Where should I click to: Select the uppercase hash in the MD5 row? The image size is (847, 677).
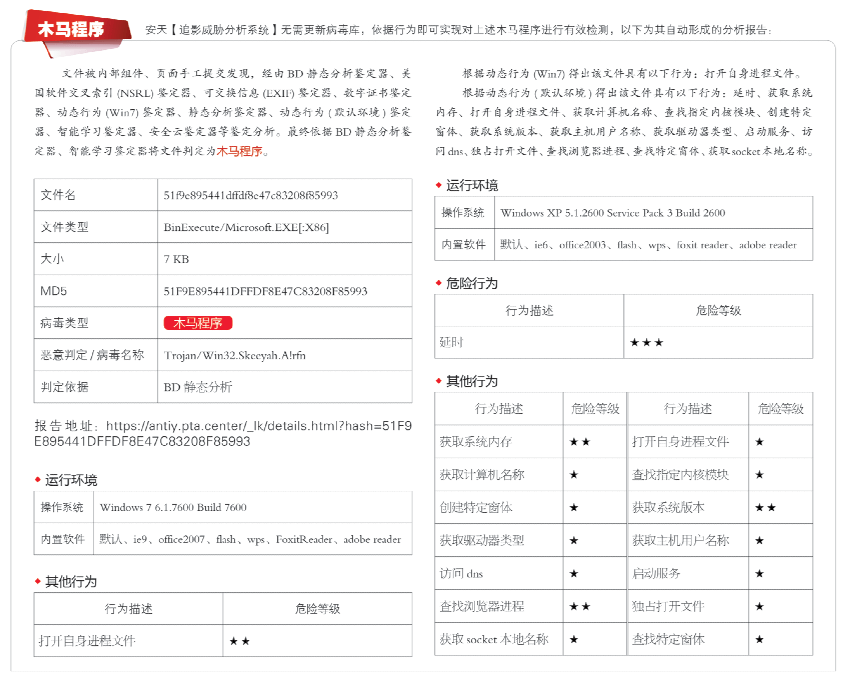pyautogui.click(x=265, y=291)
